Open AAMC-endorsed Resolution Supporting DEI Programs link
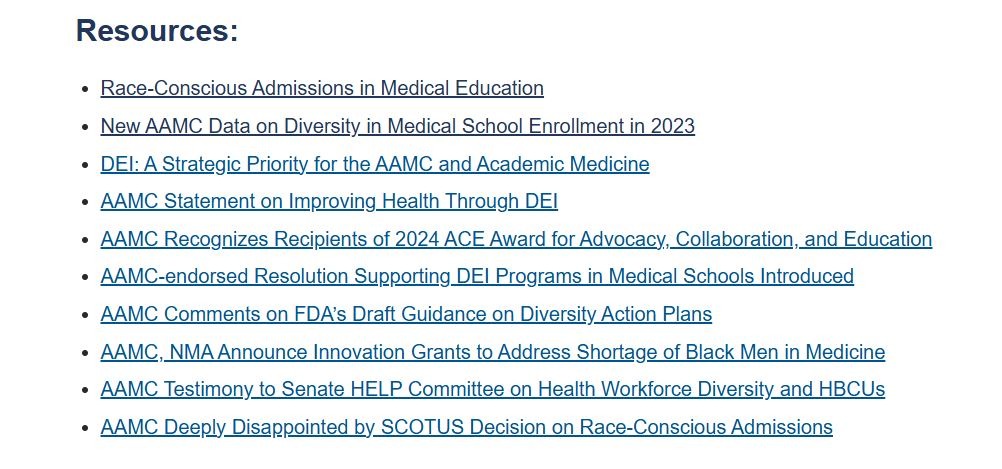 pyautogui.click(x=477, y=276)
